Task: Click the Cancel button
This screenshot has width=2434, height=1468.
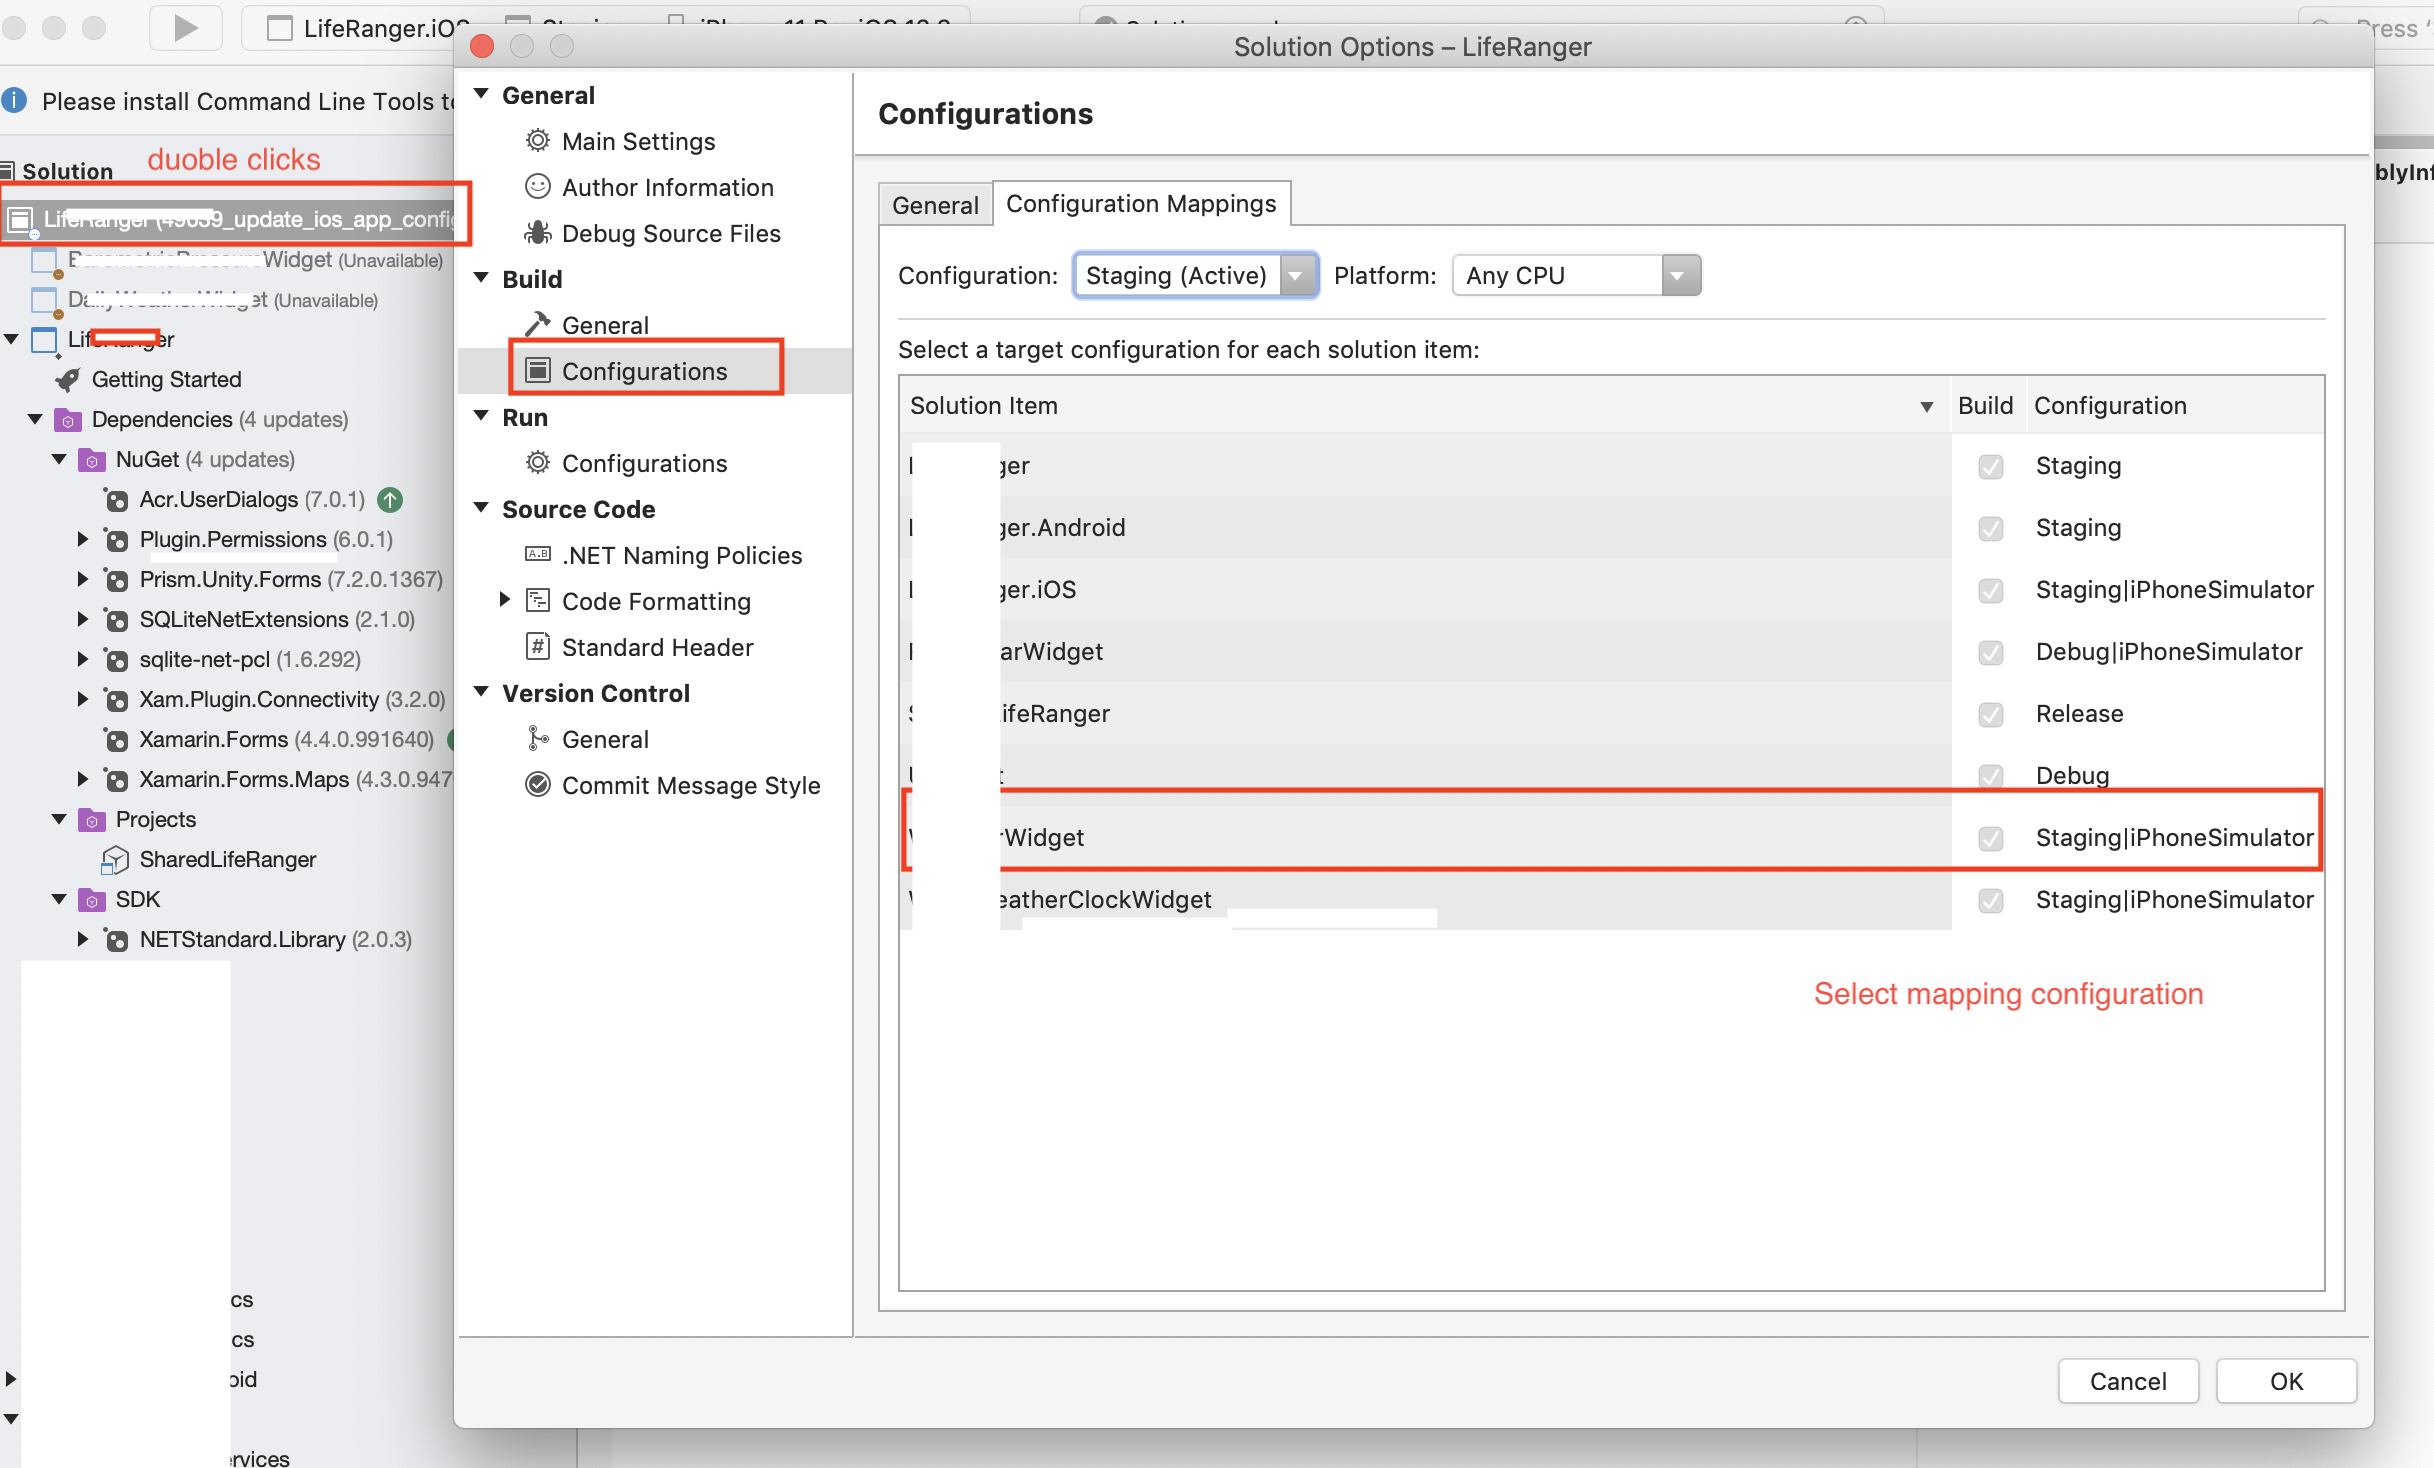Action: [x=2128, y=1381]
